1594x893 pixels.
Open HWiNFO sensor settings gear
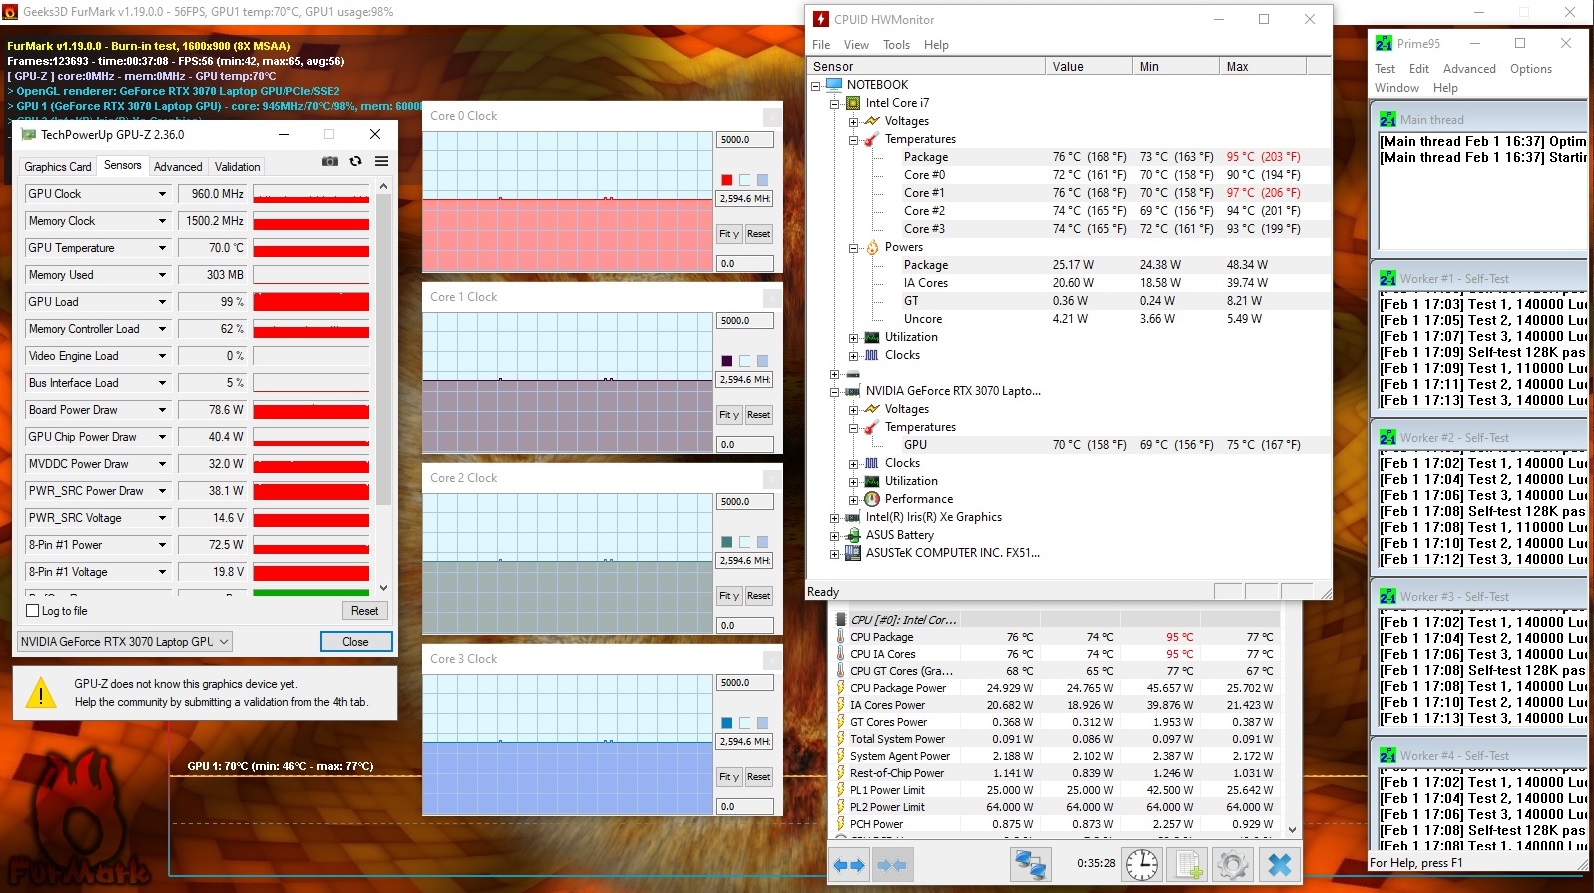click(1233, 864)
